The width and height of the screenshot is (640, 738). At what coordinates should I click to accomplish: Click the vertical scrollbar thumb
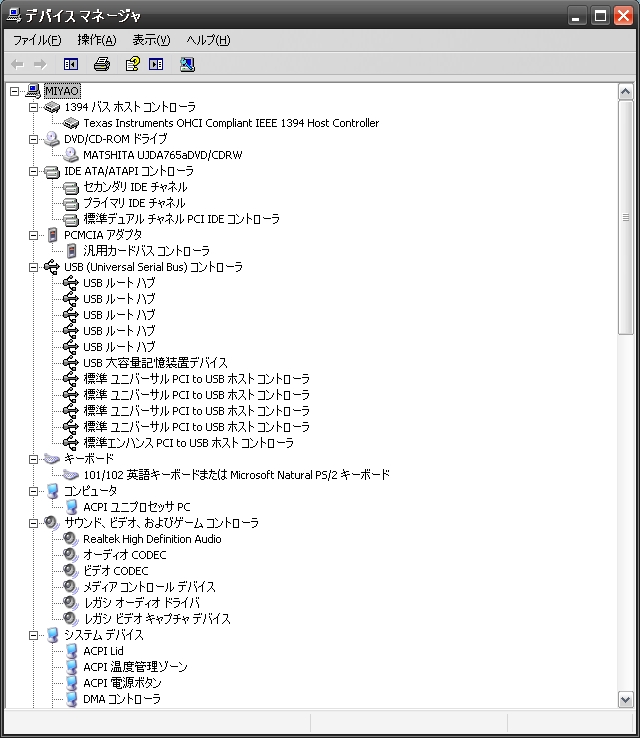click(625, 217)
